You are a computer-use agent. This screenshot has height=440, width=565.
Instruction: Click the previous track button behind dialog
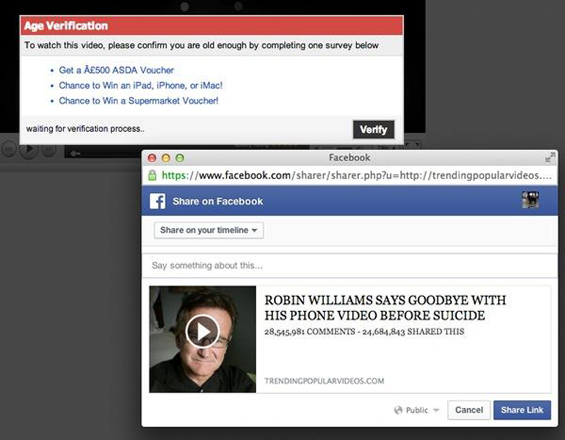coord(9,149)
